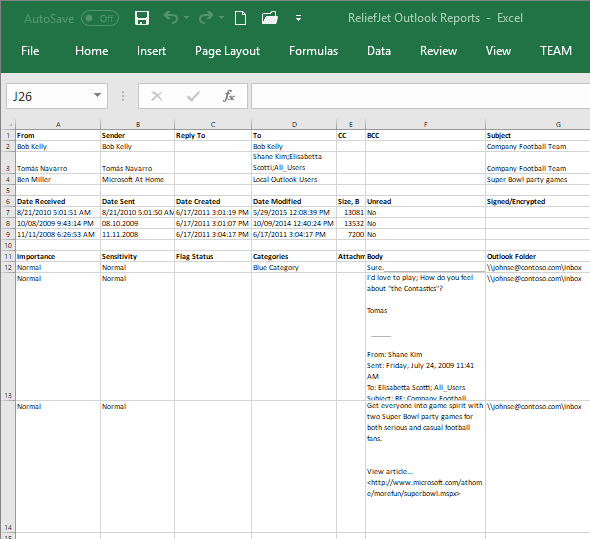Select column F header

[426, 124]
